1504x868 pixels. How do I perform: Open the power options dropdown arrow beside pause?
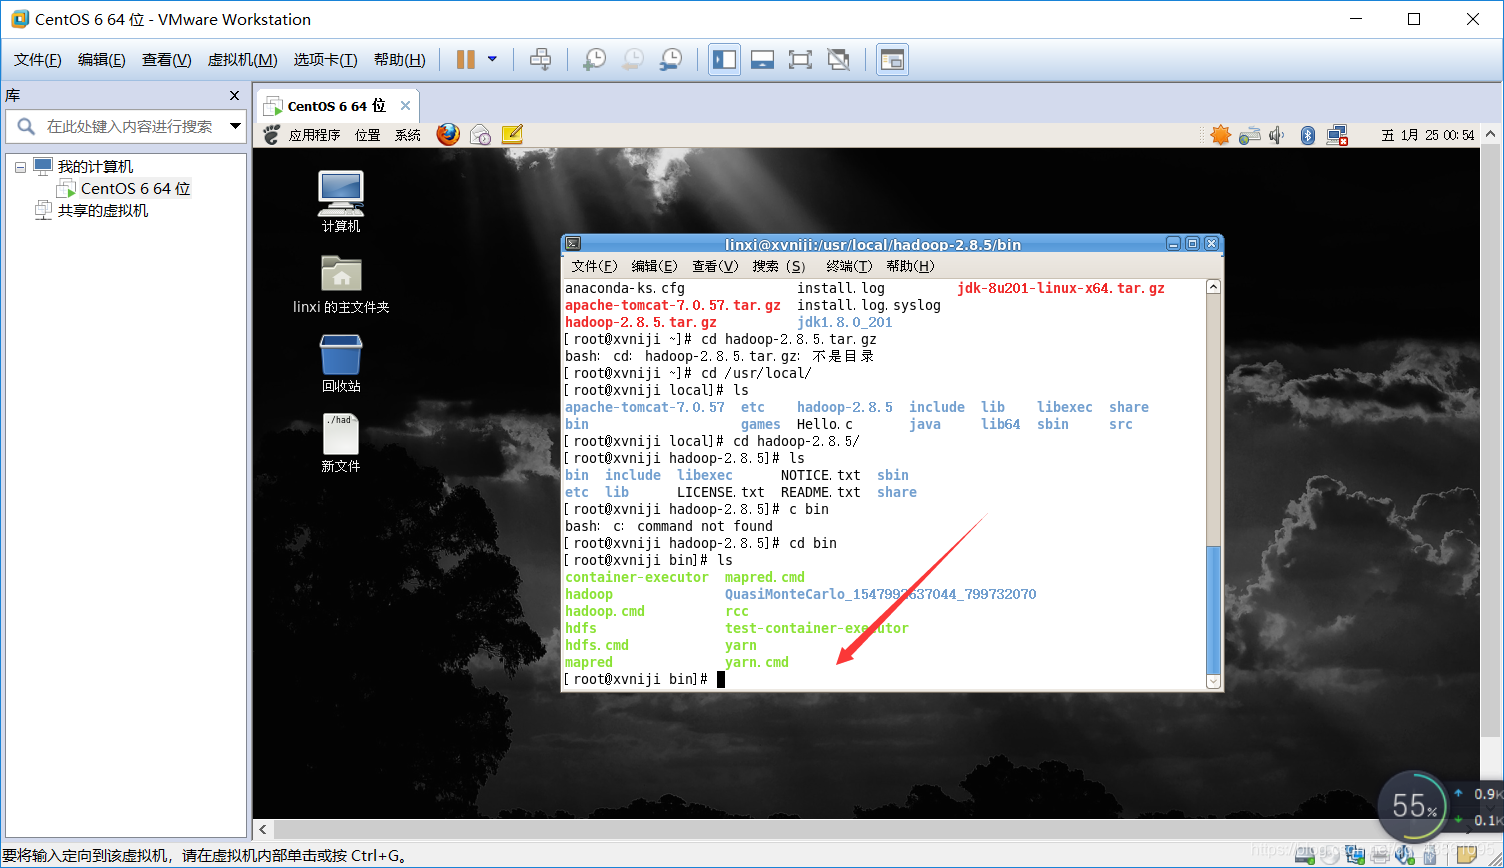[492, 59]
